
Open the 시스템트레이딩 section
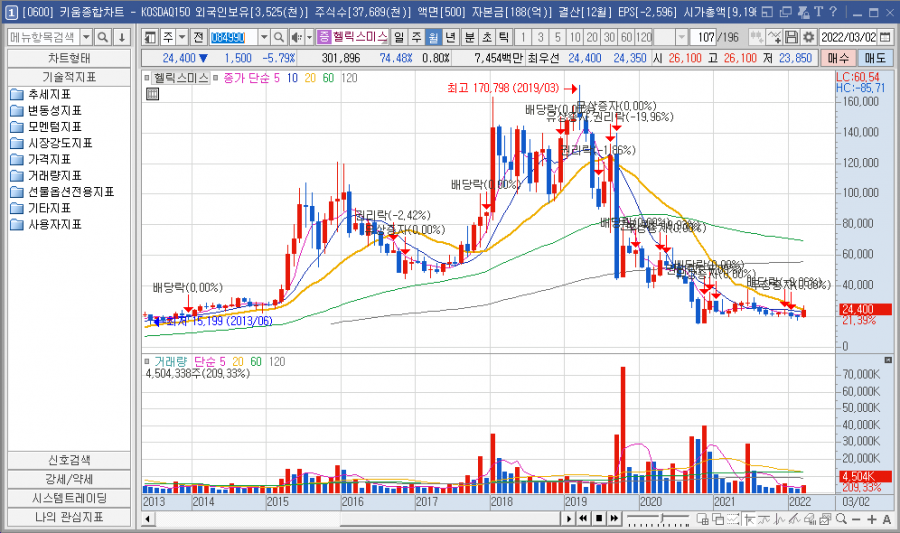pos(69,498)
